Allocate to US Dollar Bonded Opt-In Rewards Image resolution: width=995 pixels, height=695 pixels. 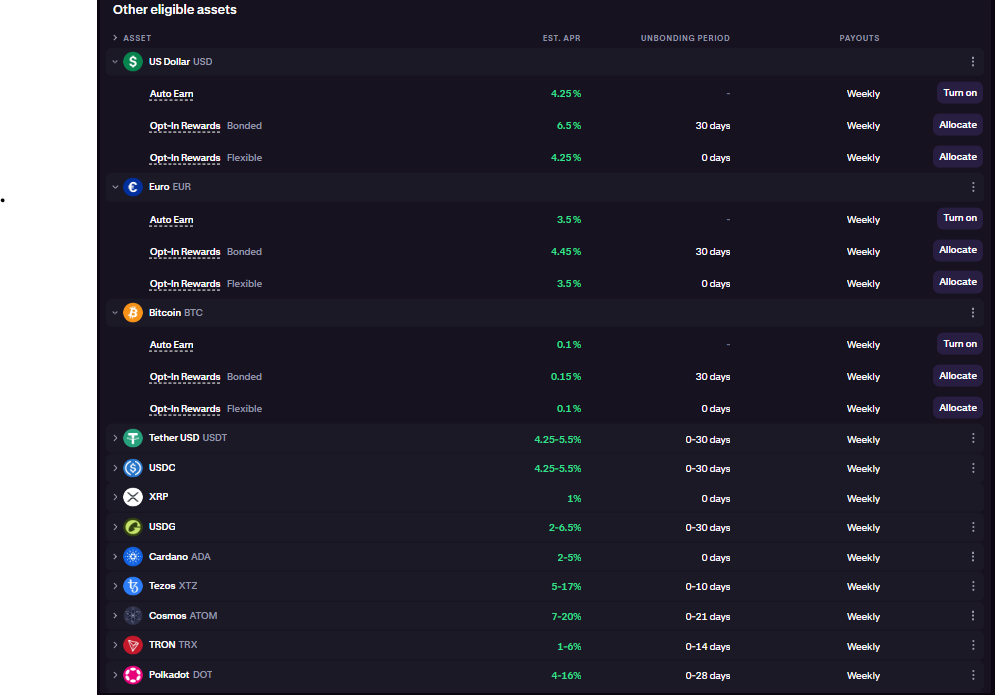click(957, 125)
